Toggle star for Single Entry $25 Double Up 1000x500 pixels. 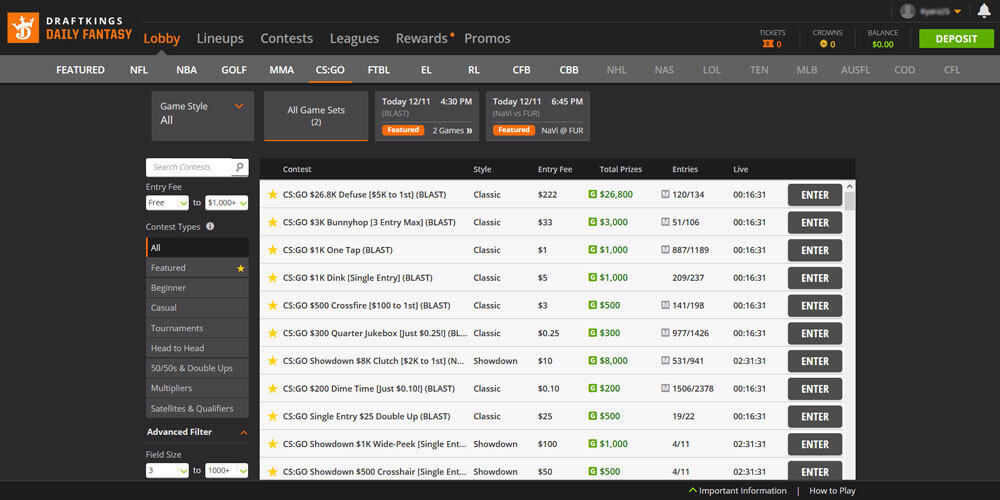click(272, 416)
